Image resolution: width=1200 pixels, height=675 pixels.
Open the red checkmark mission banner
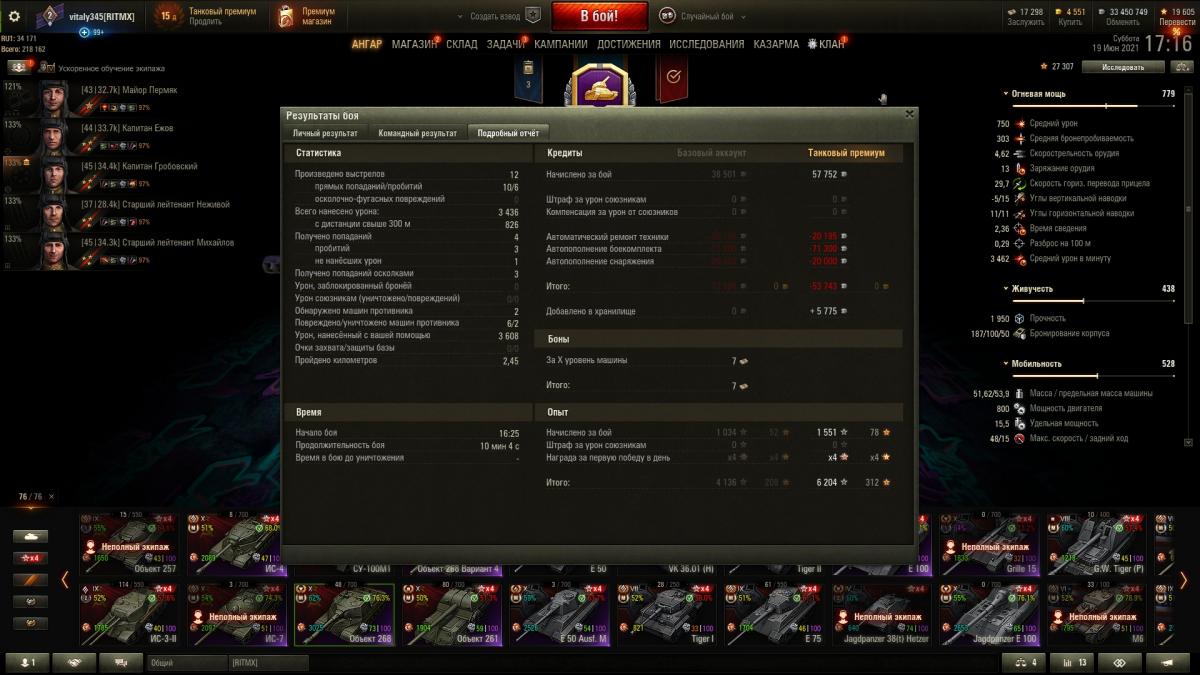pyautogui.click(x=672, y=79)
